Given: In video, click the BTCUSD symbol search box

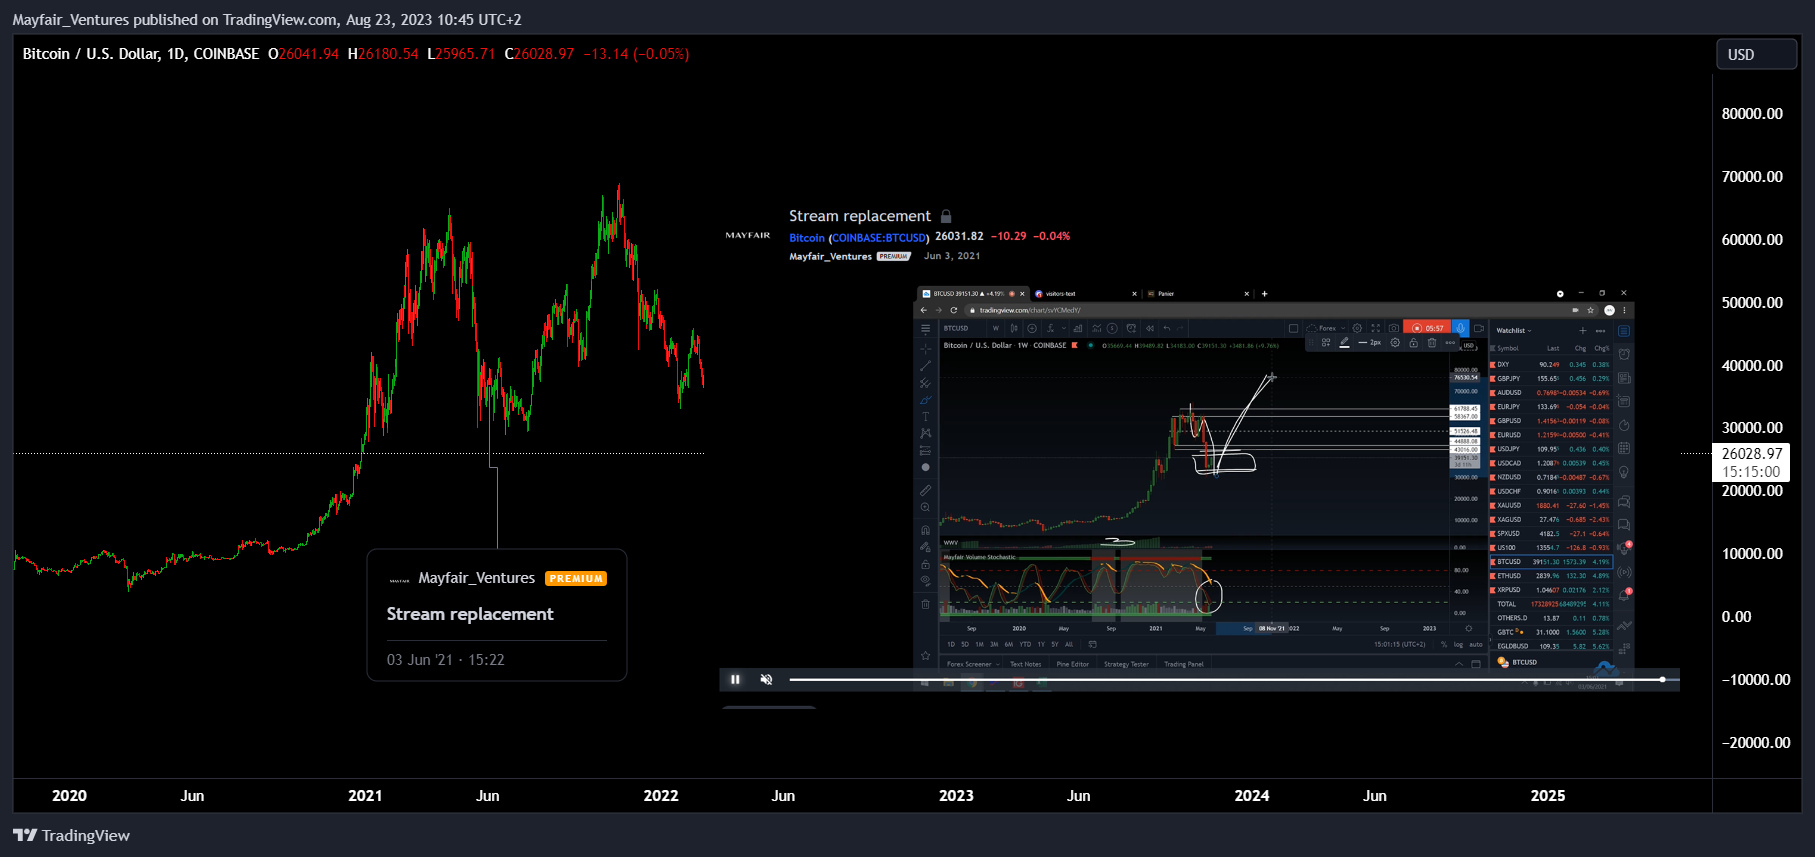Looking at the screenshot, I should pyautogui.click(x=960, y=328).
